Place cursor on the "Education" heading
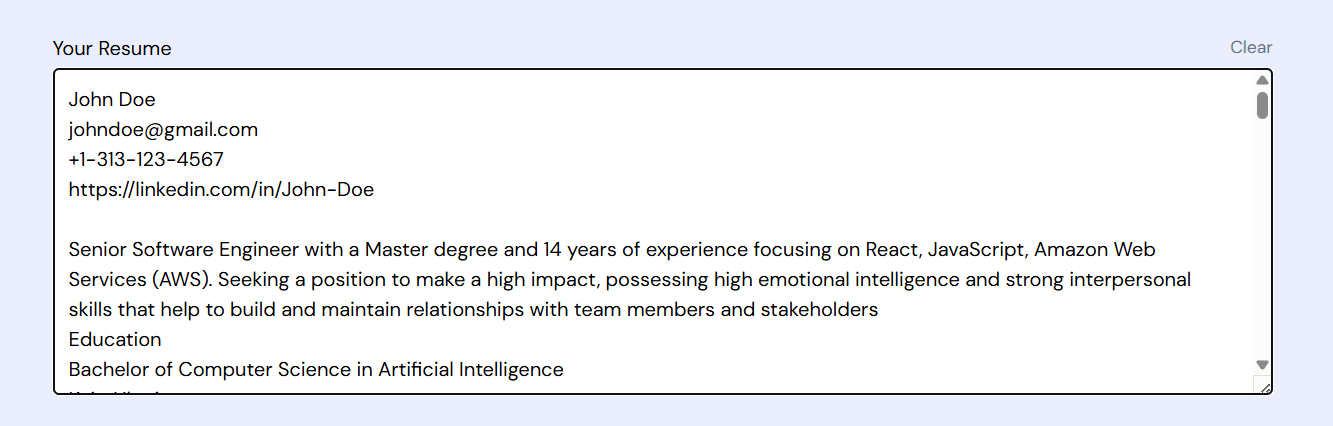The image size is (1333, 426). tap(115, 340)
